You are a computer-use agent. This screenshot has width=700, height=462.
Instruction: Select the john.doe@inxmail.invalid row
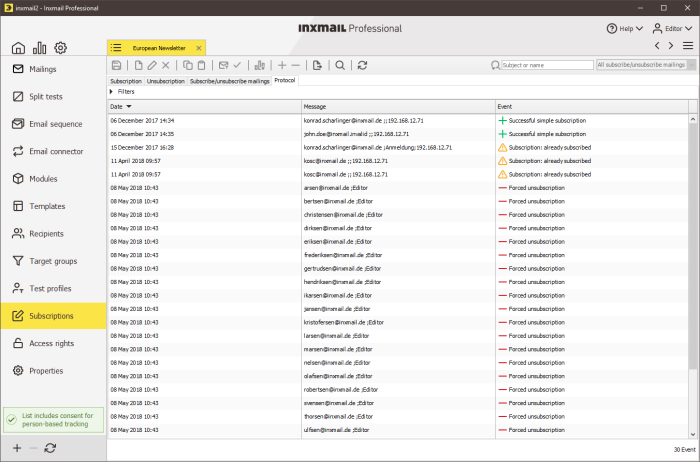coord(397,134)
